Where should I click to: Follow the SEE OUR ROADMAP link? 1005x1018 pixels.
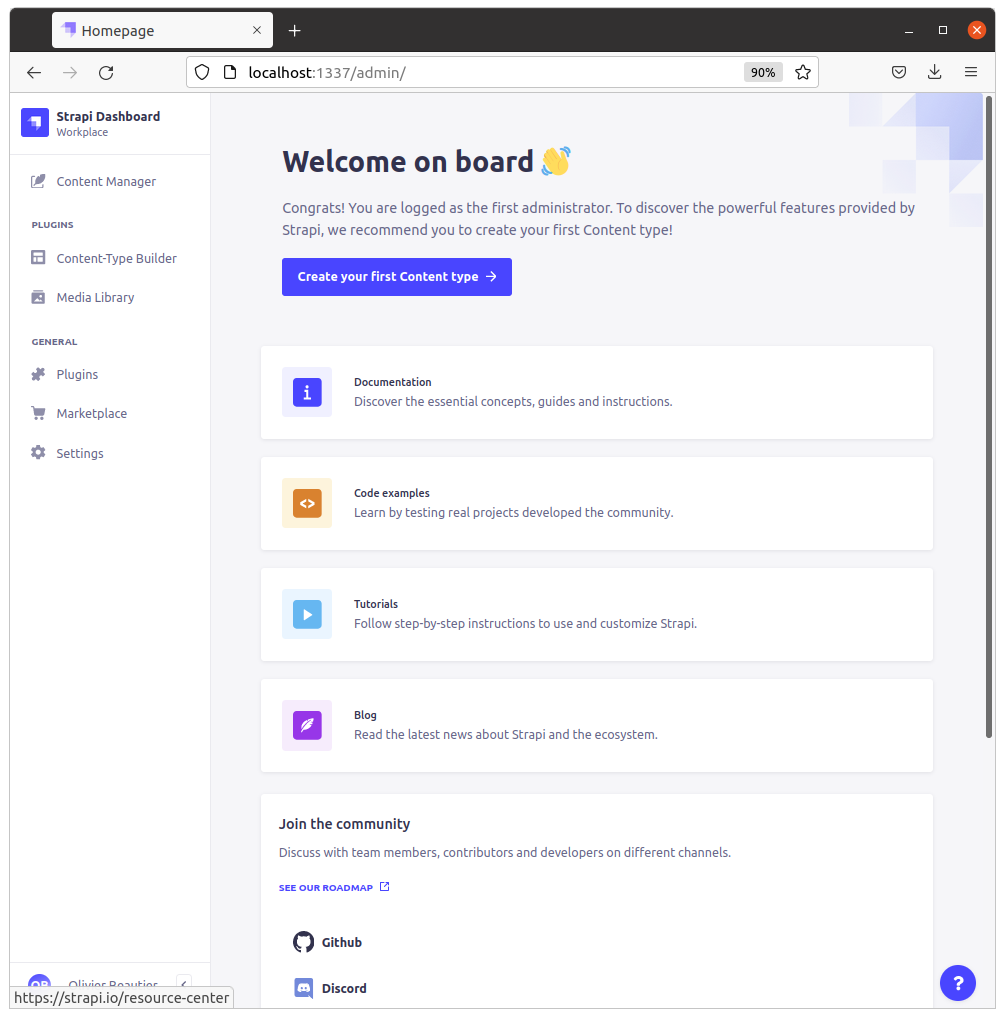(x=327, y=887)
